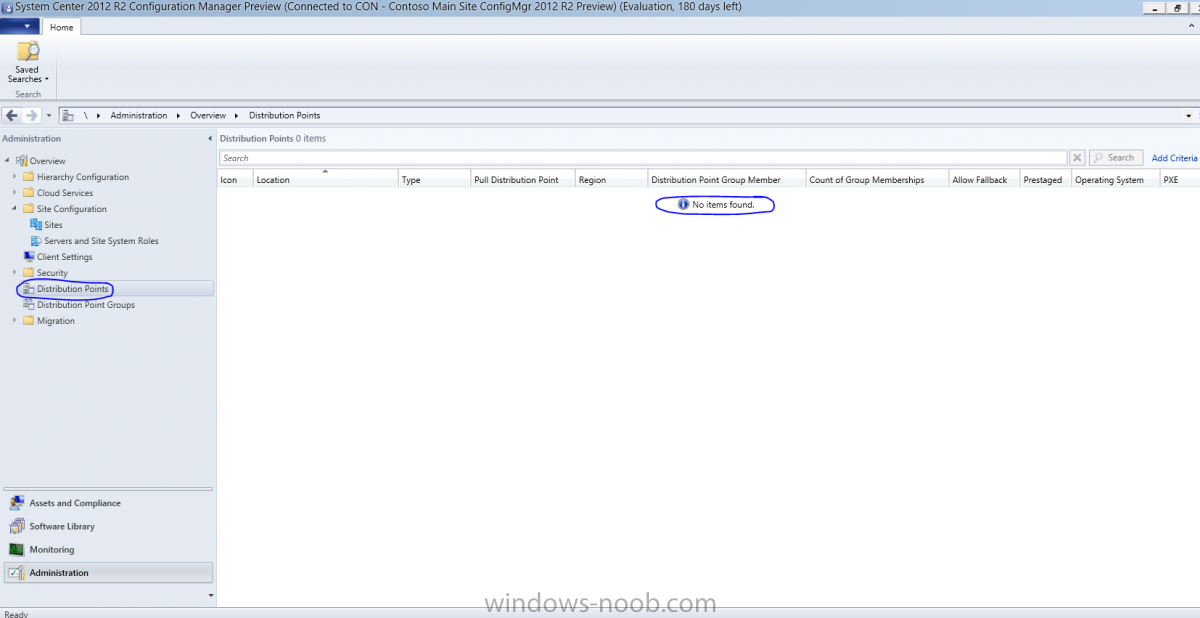Select Cloud Services in the tree

click(x=65, y=193)
